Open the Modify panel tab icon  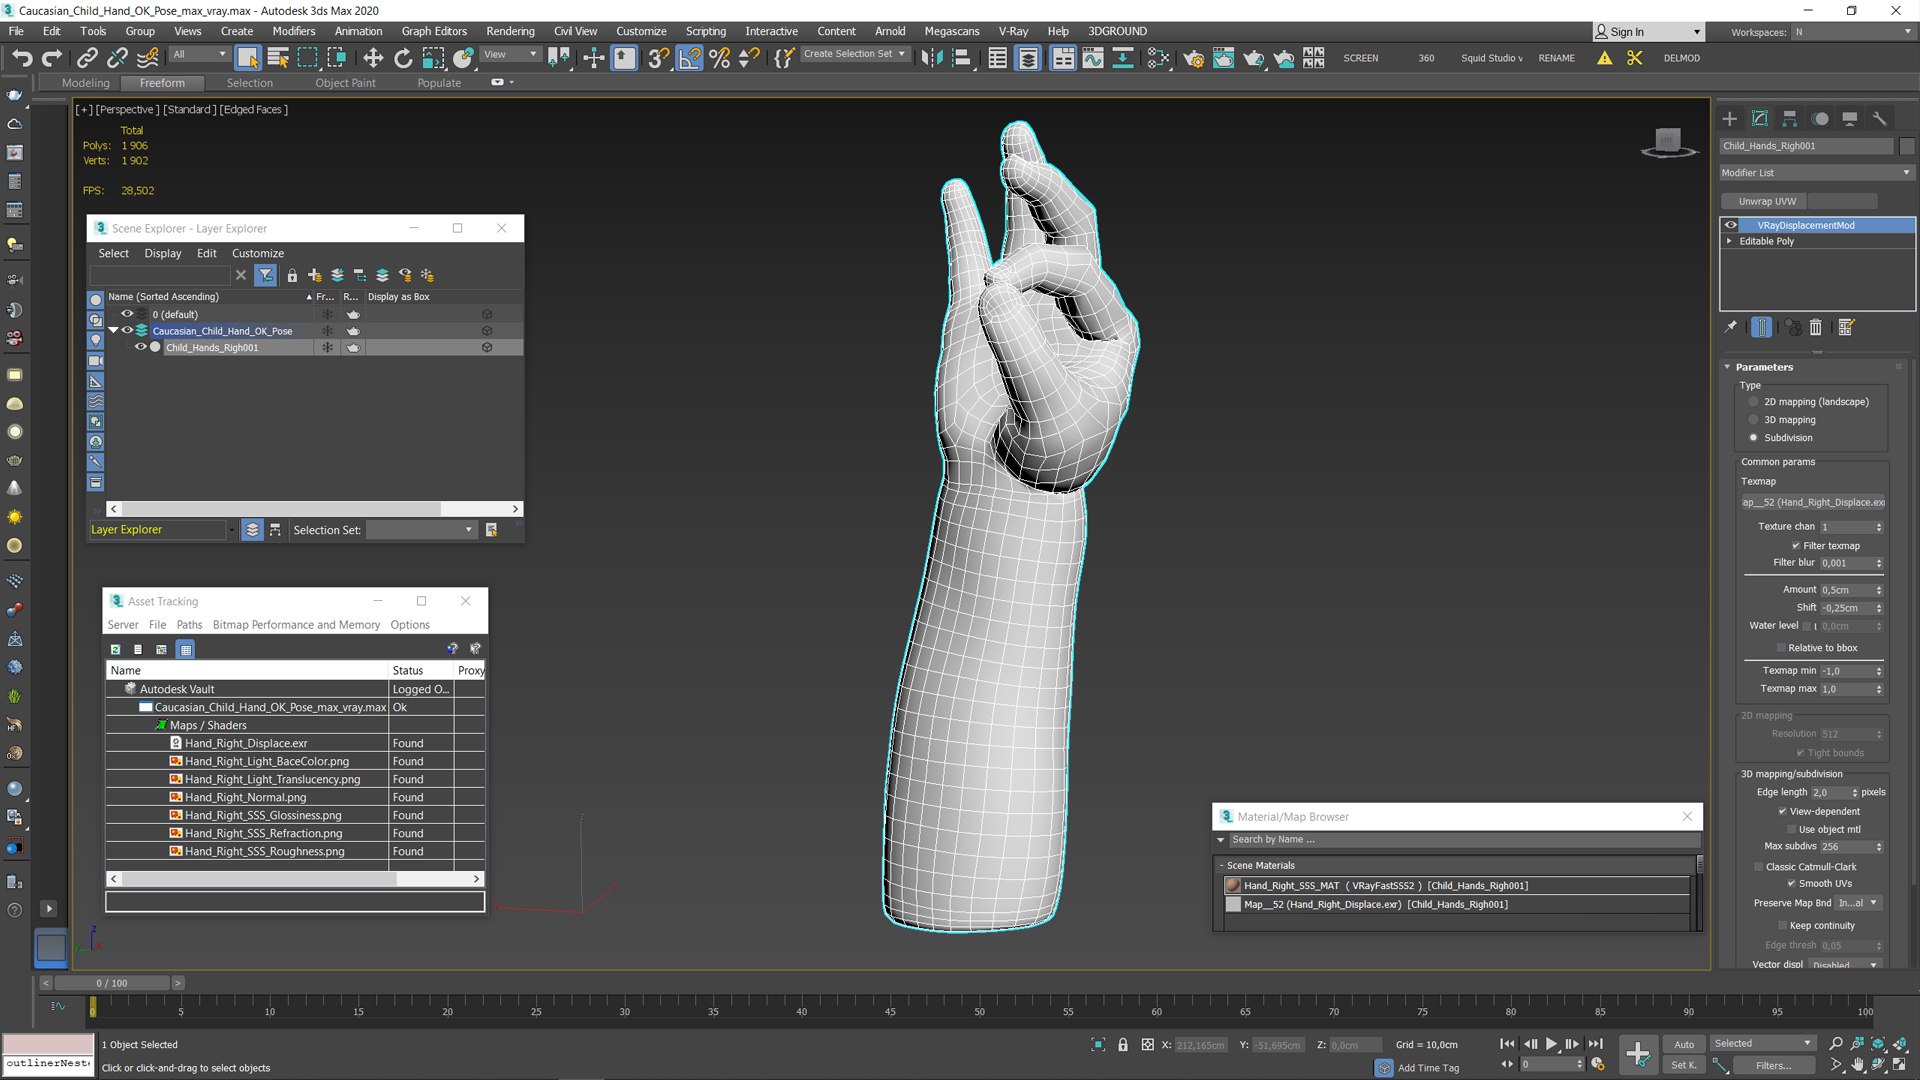[1760, 119]
